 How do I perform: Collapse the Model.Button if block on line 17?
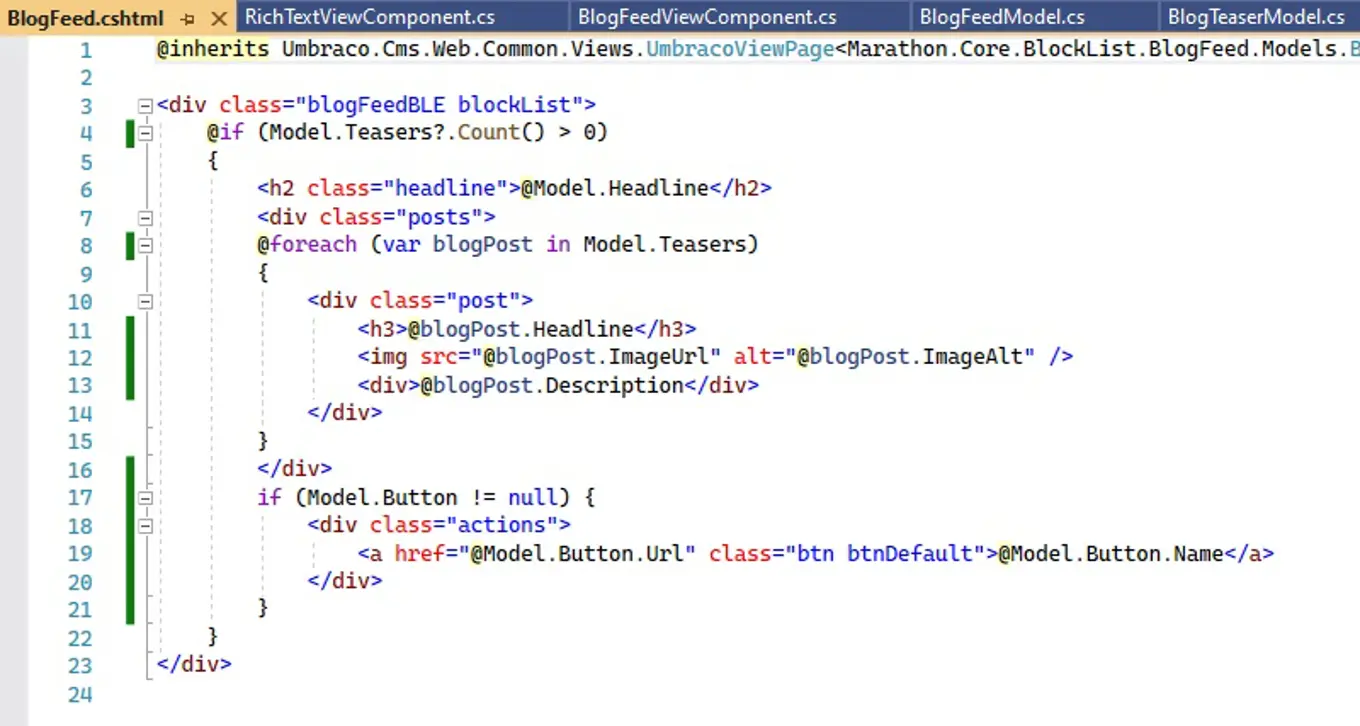point(146,498)
